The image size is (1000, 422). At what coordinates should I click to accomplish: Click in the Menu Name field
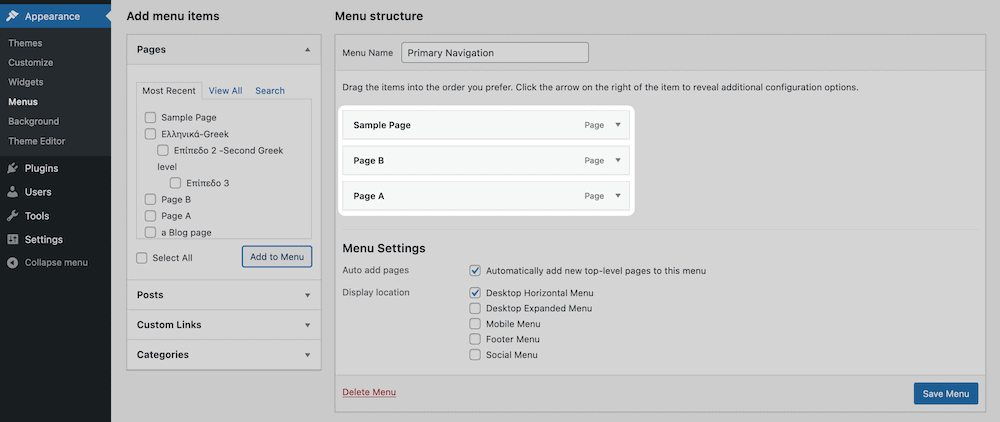(x=495, y=53)
